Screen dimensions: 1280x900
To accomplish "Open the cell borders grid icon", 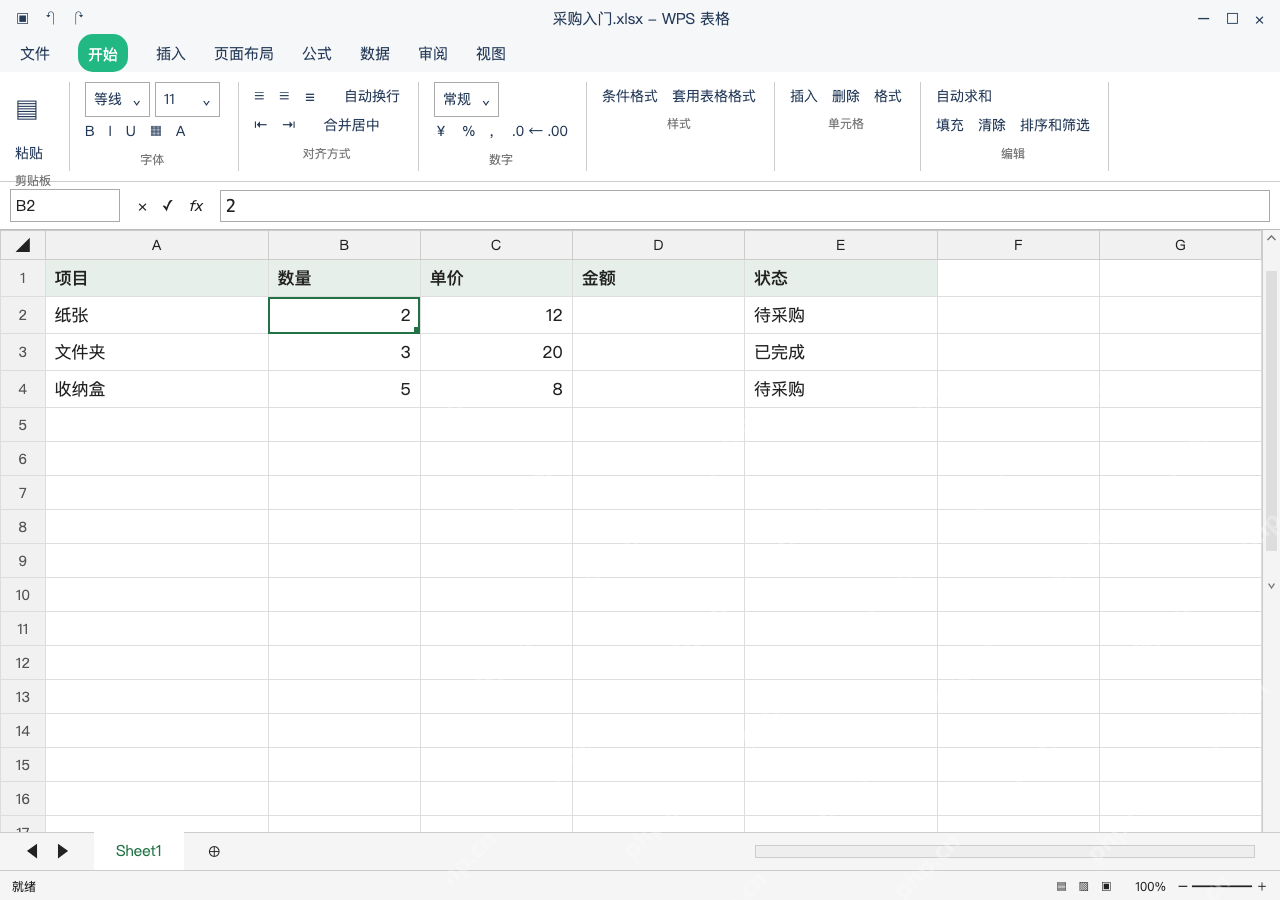I will tap(156, 131).
